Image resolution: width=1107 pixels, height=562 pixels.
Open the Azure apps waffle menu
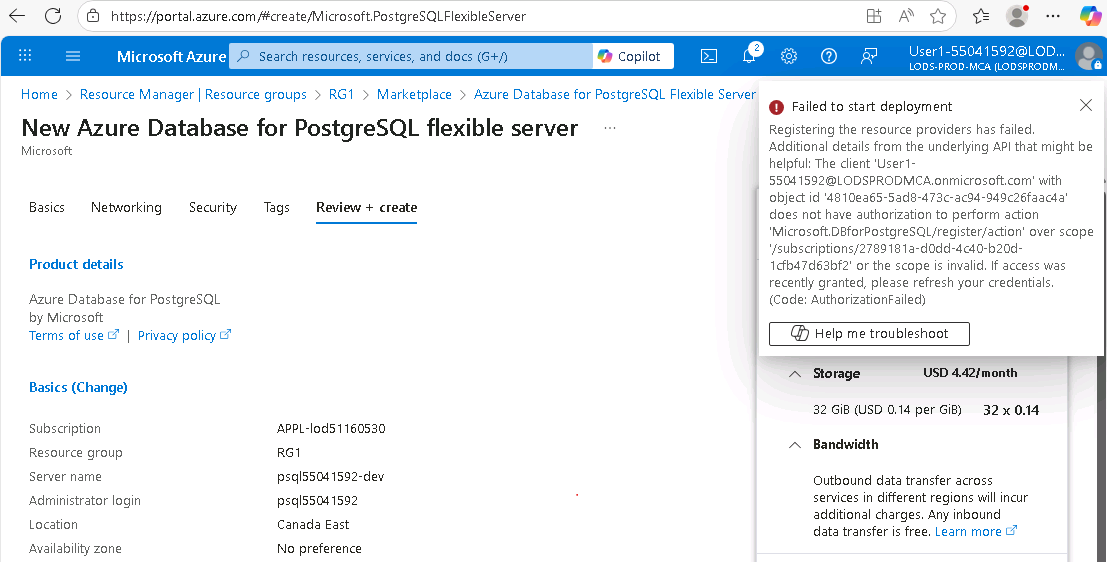coord(25,56)
